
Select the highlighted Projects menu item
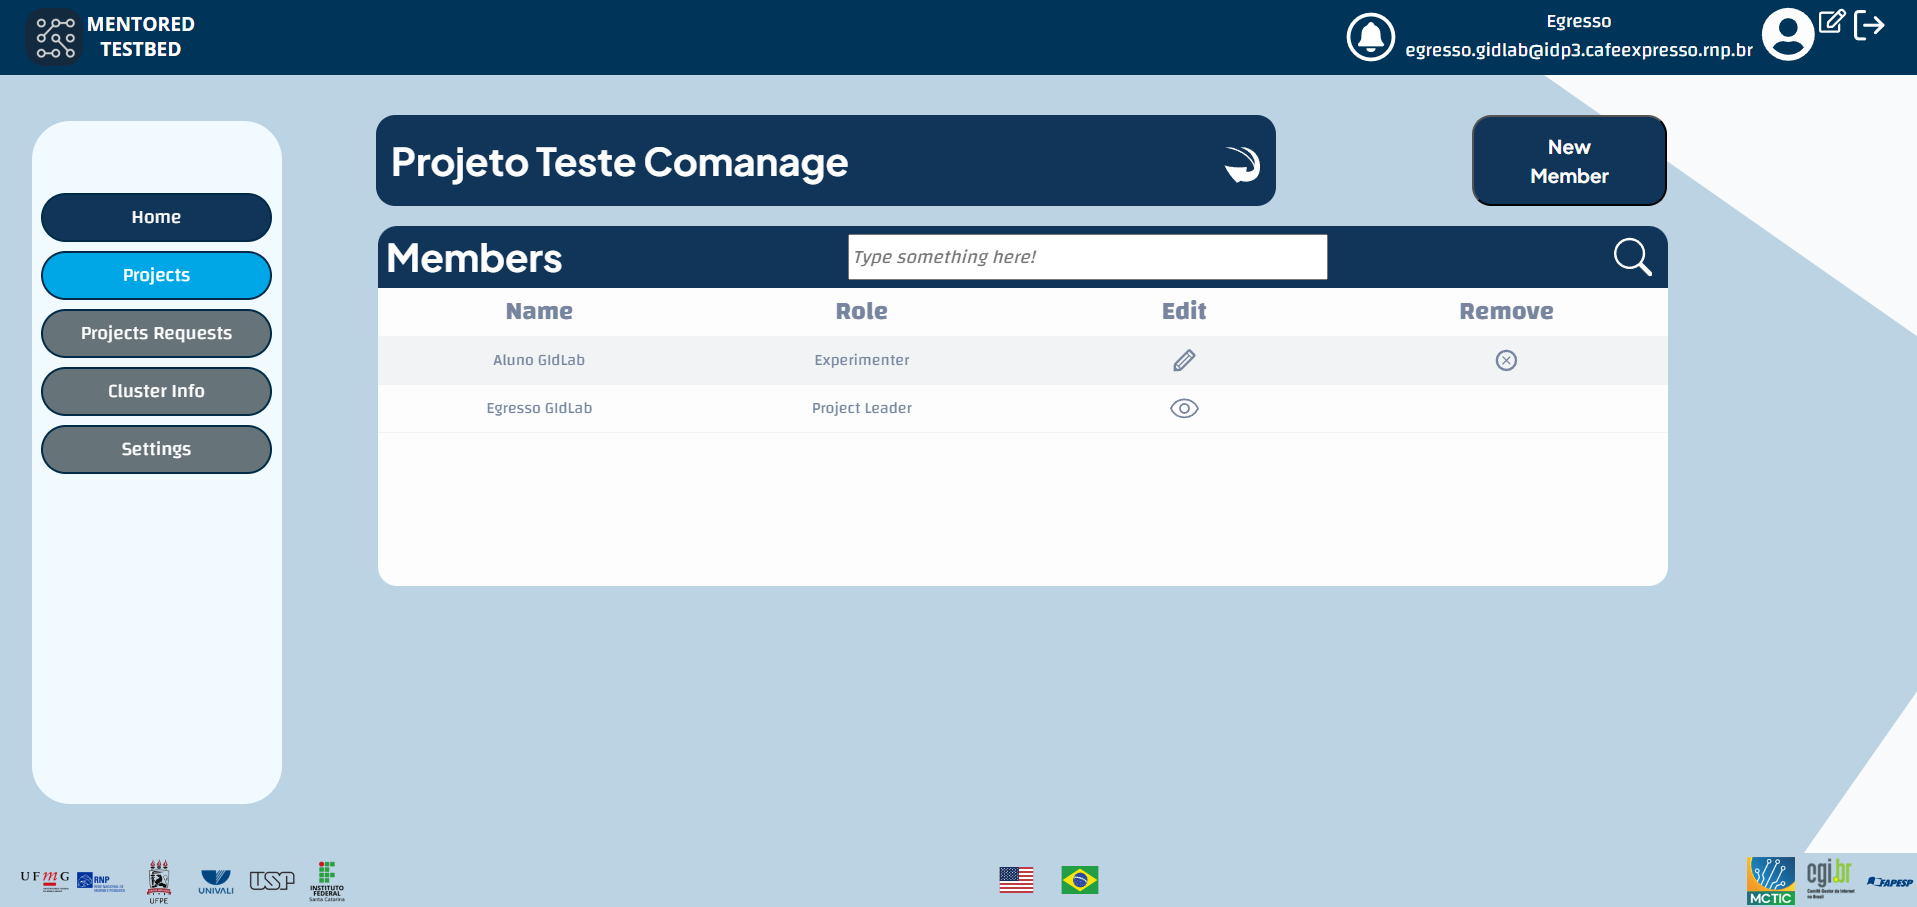(x=156, y=275)
